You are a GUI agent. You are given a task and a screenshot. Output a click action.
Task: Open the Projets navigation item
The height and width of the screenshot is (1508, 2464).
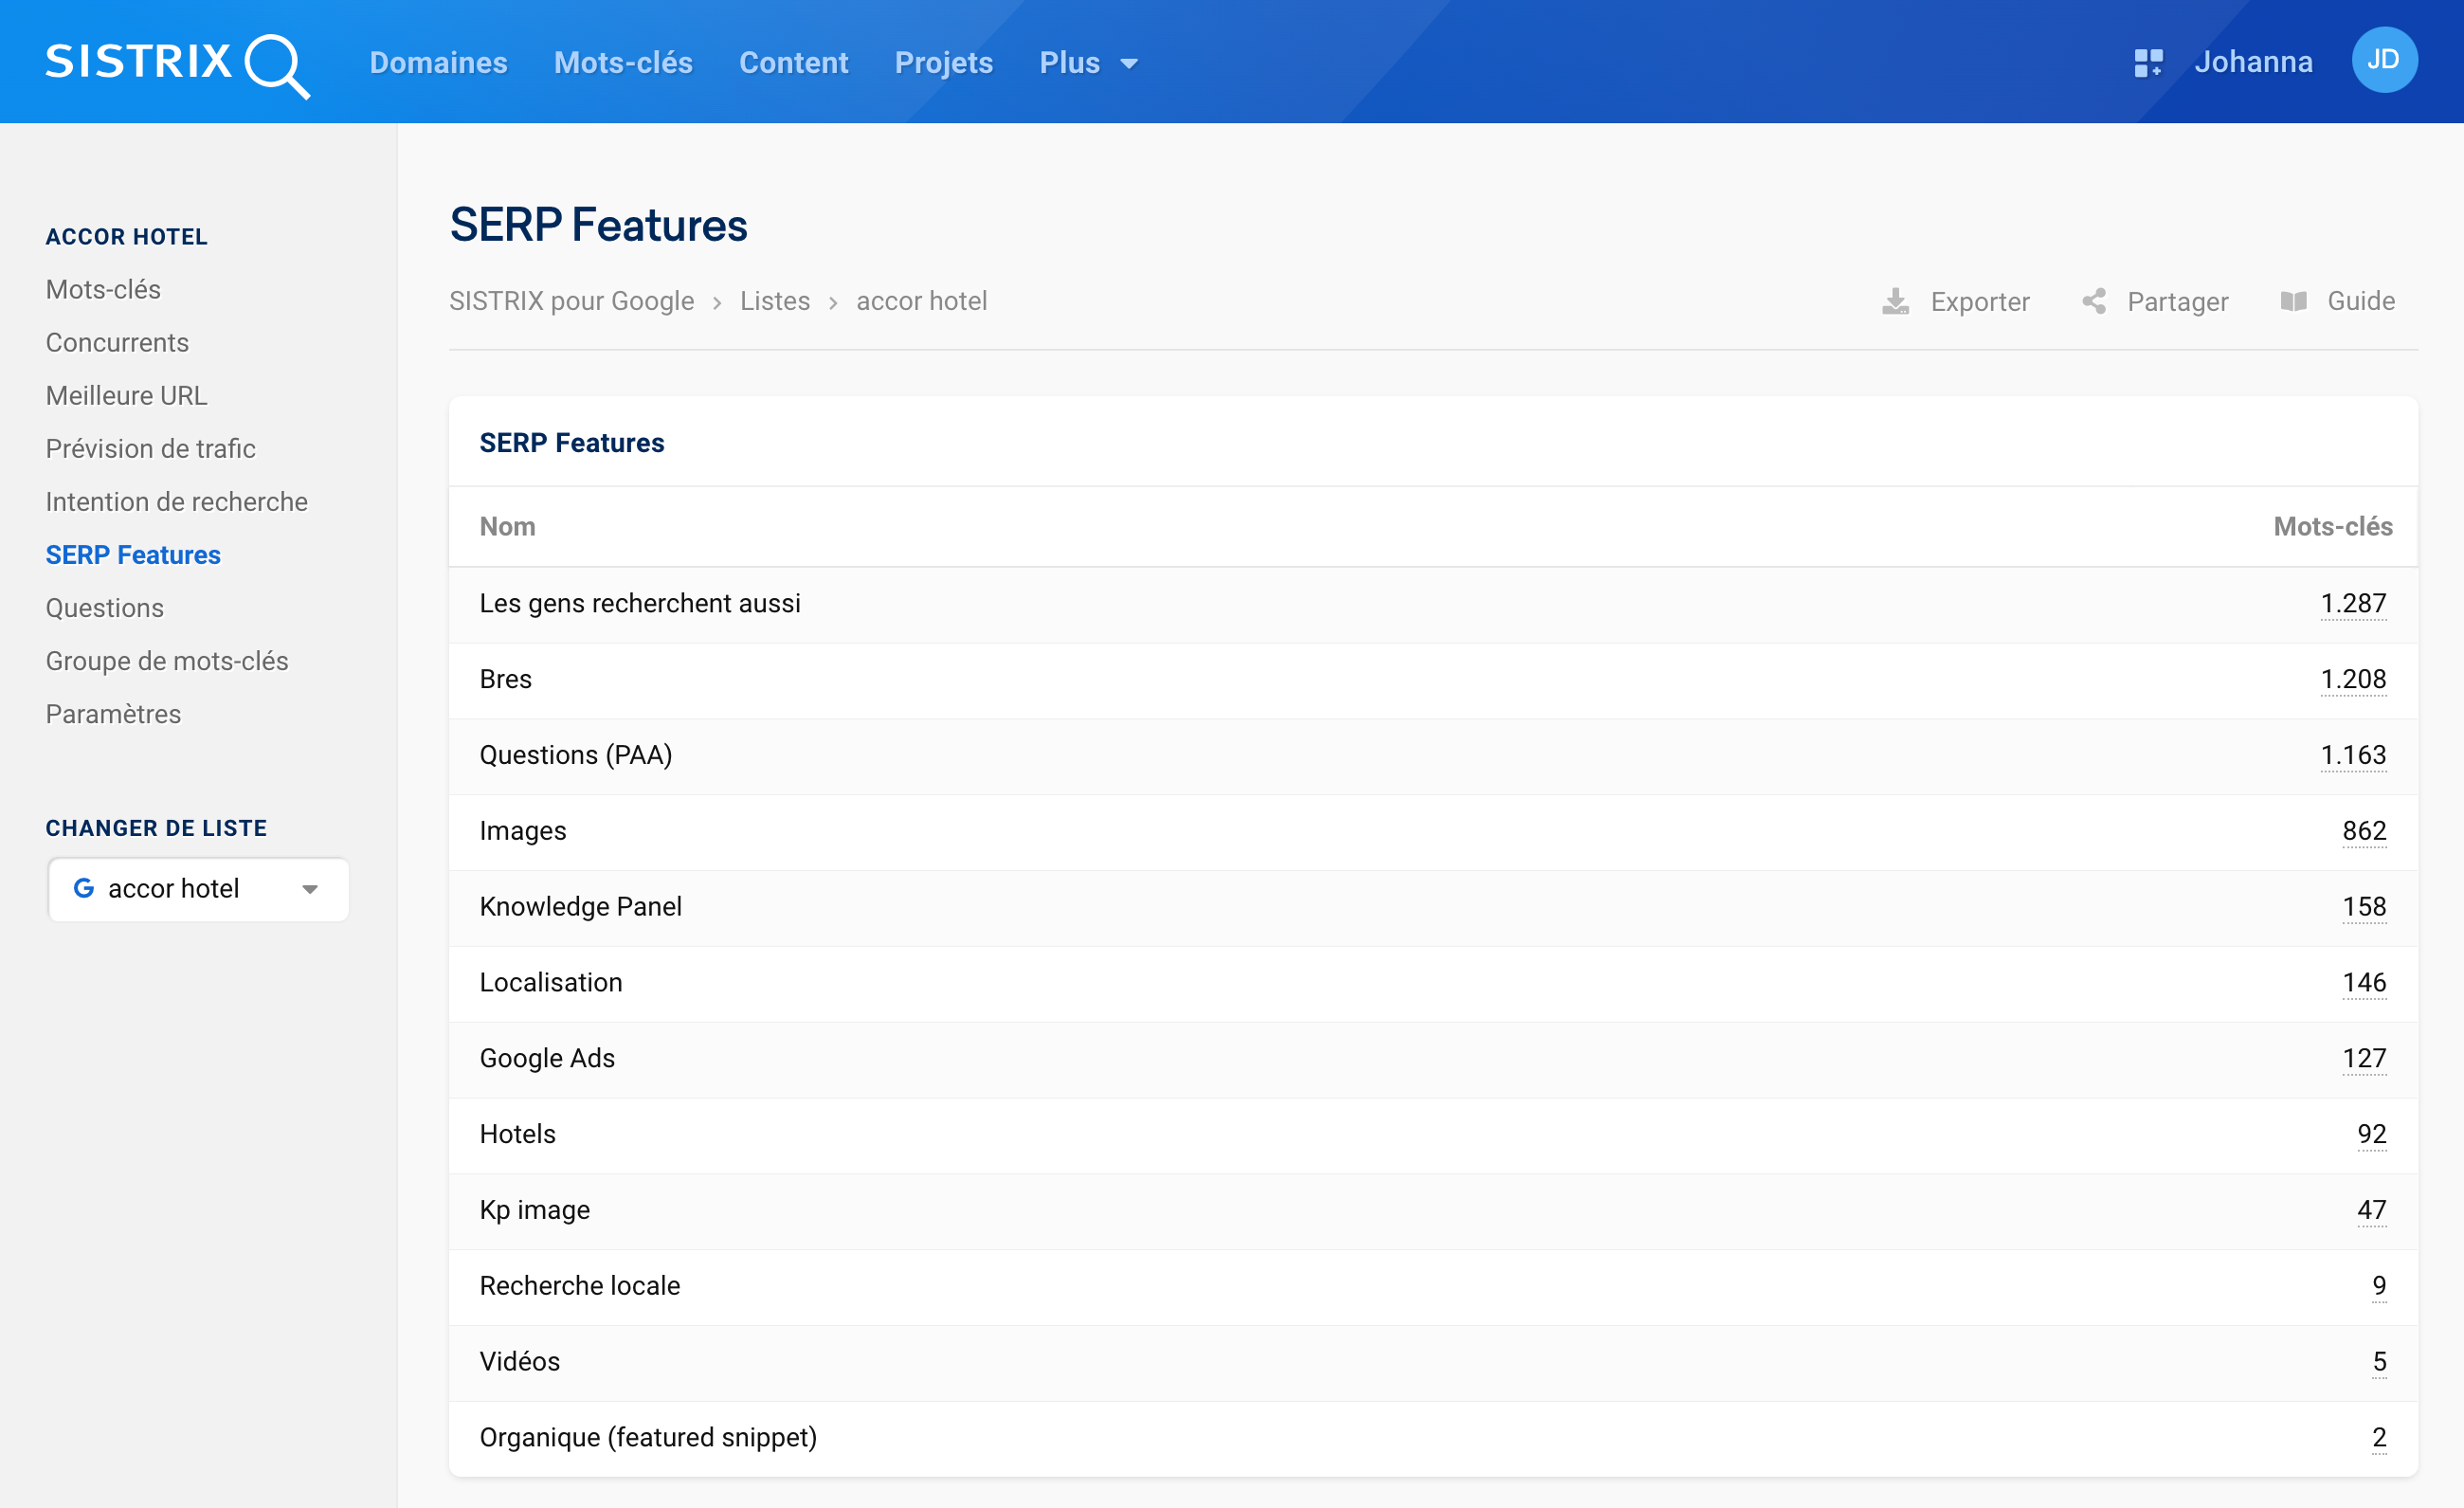click(943, 63)
